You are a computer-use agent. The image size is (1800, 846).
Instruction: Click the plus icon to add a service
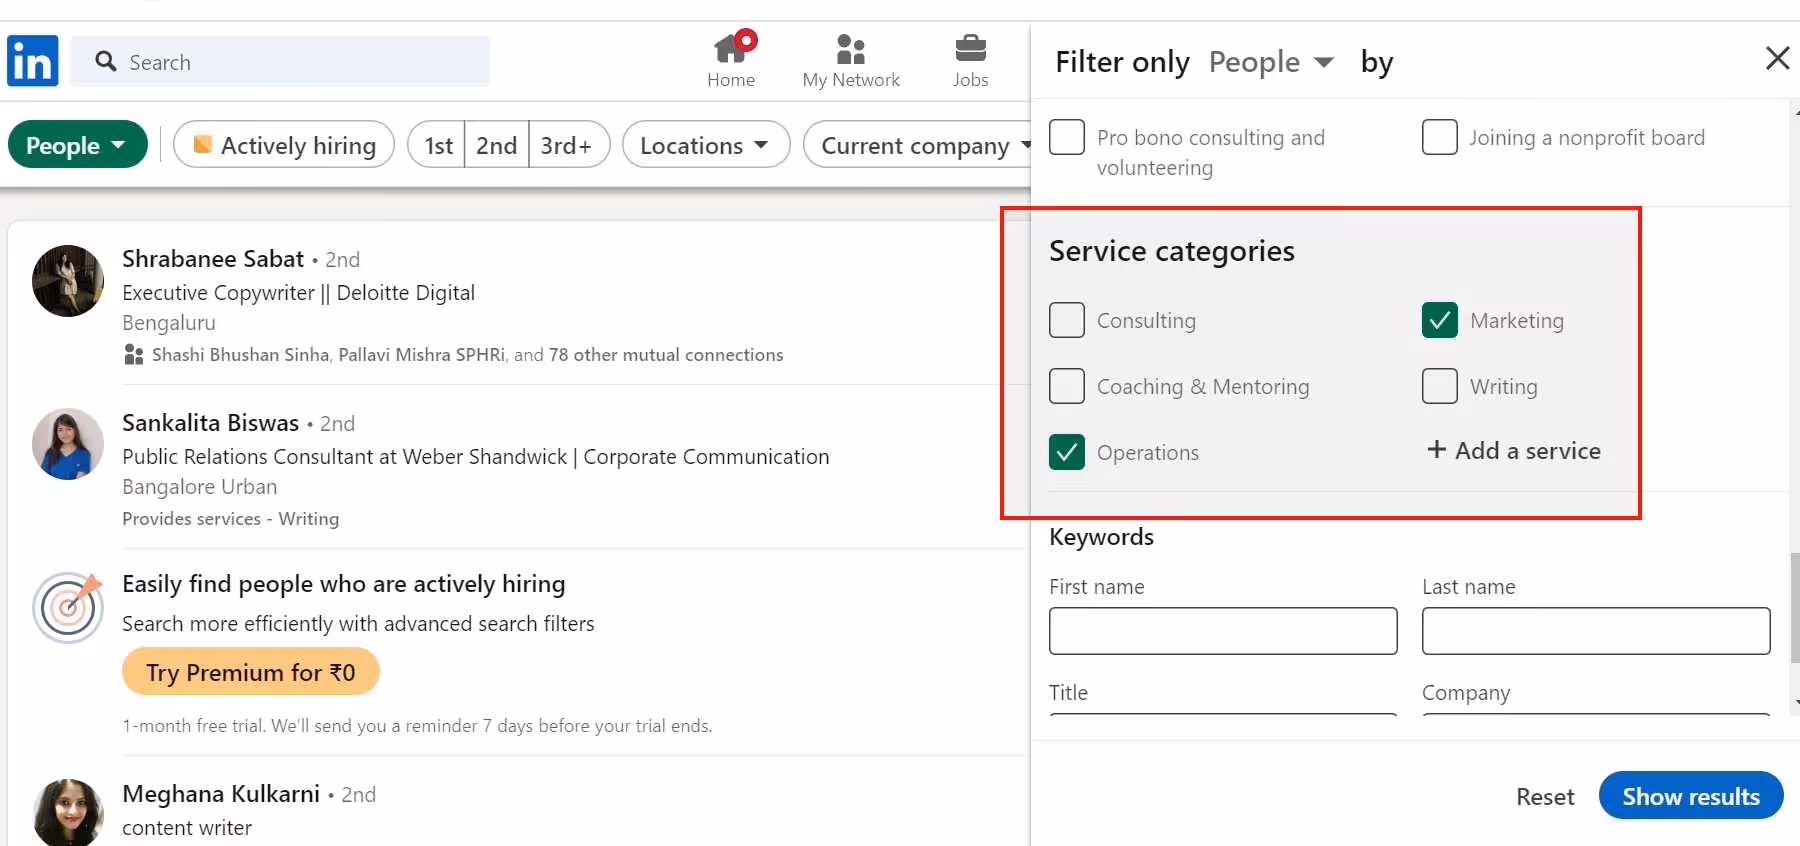(x=1436, y=450)
